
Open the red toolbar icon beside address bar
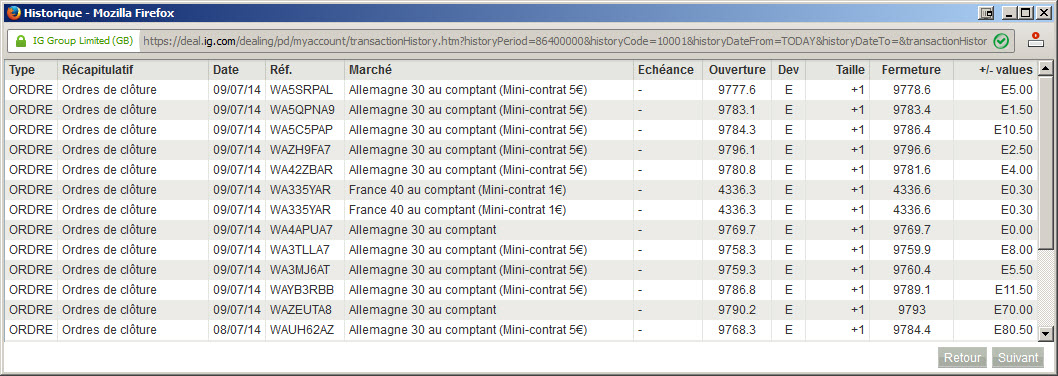(1035, 40)
